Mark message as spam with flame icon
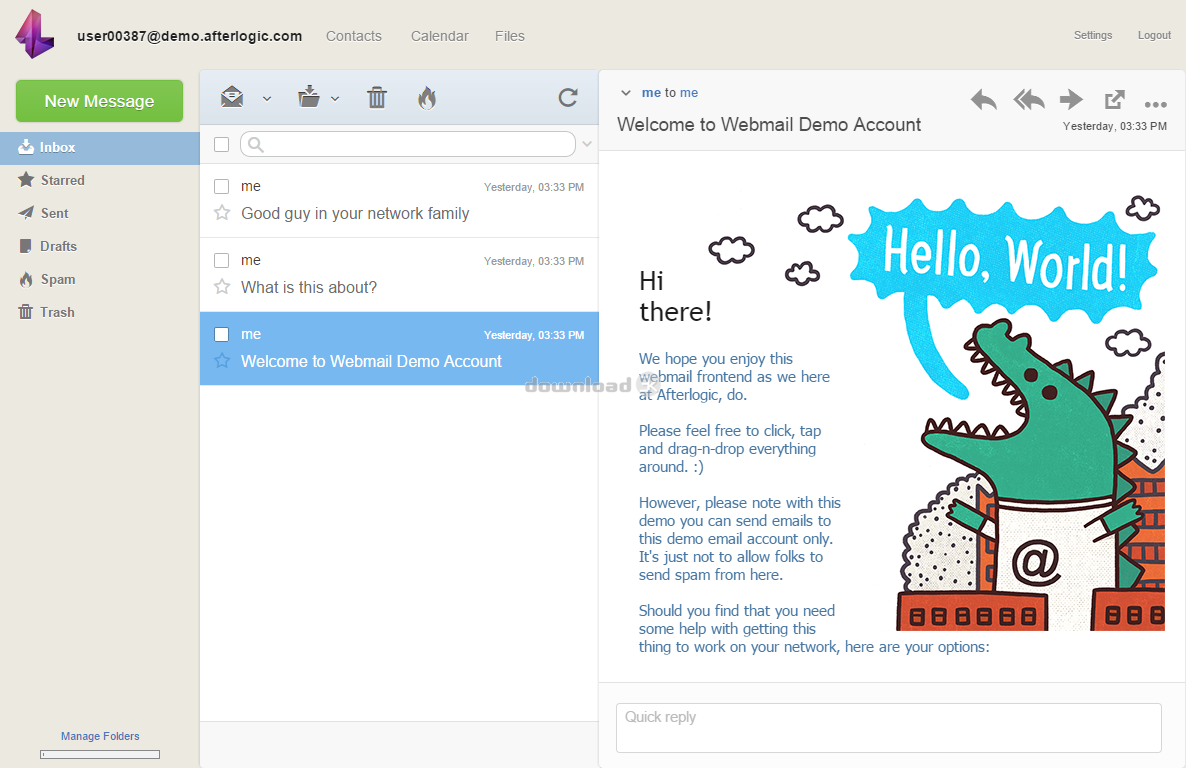Viewport: 1186px width, 768px height. pos(427,97)
